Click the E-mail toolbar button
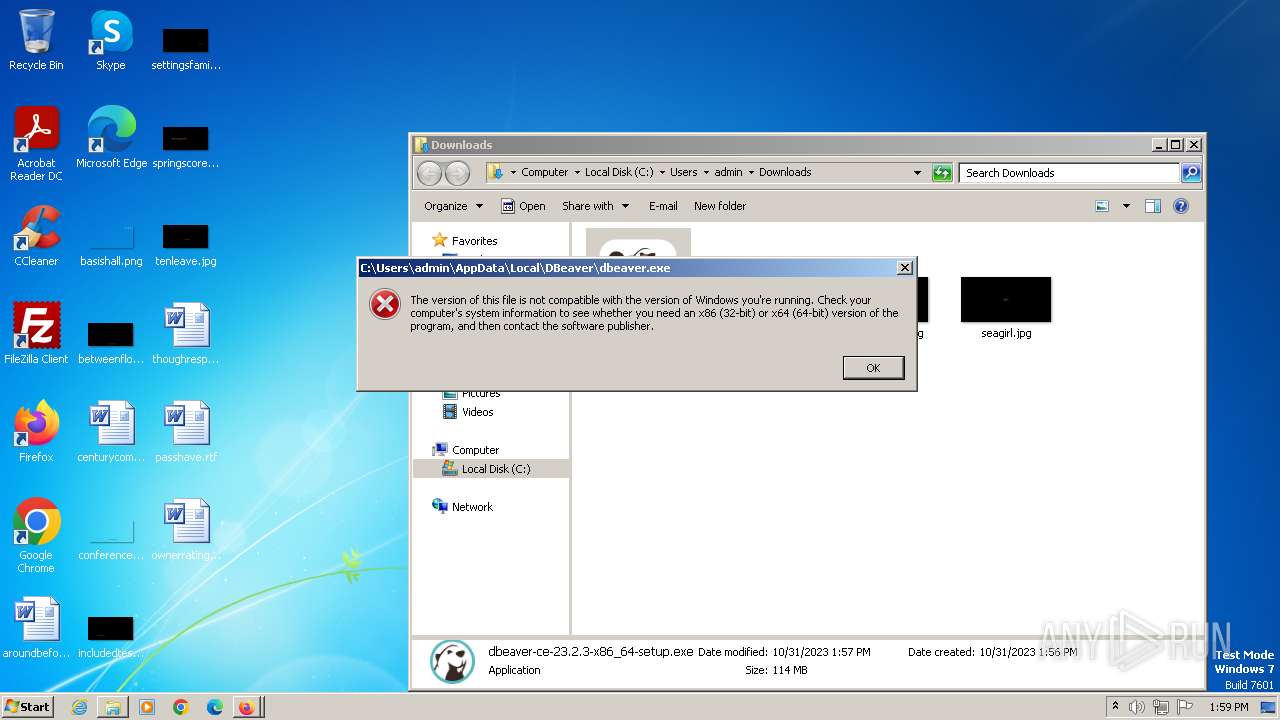 point(663,206)
